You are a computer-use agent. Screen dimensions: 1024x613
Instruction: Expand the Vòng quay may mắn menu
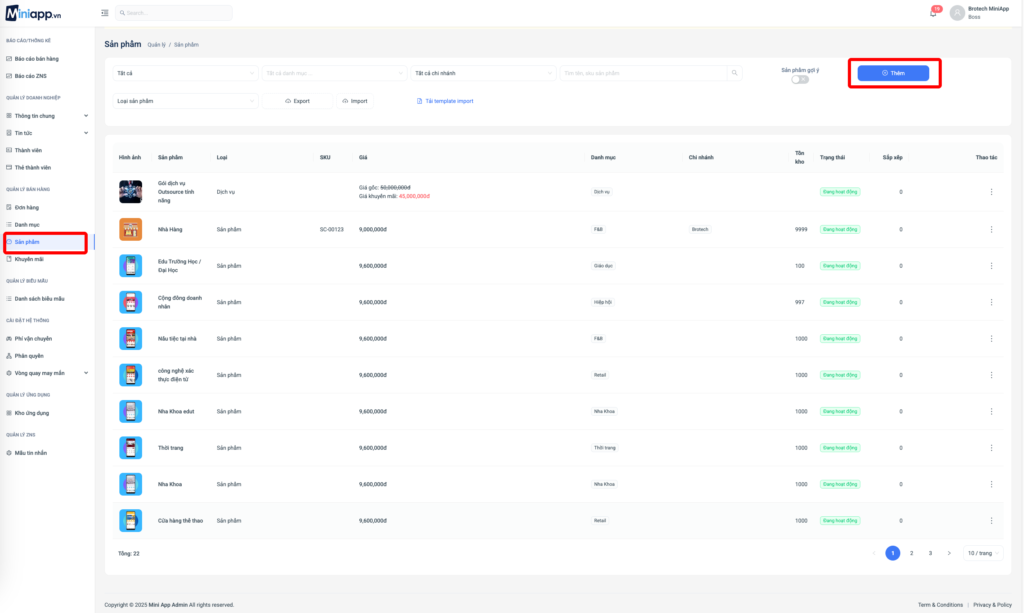pos(47,373)
